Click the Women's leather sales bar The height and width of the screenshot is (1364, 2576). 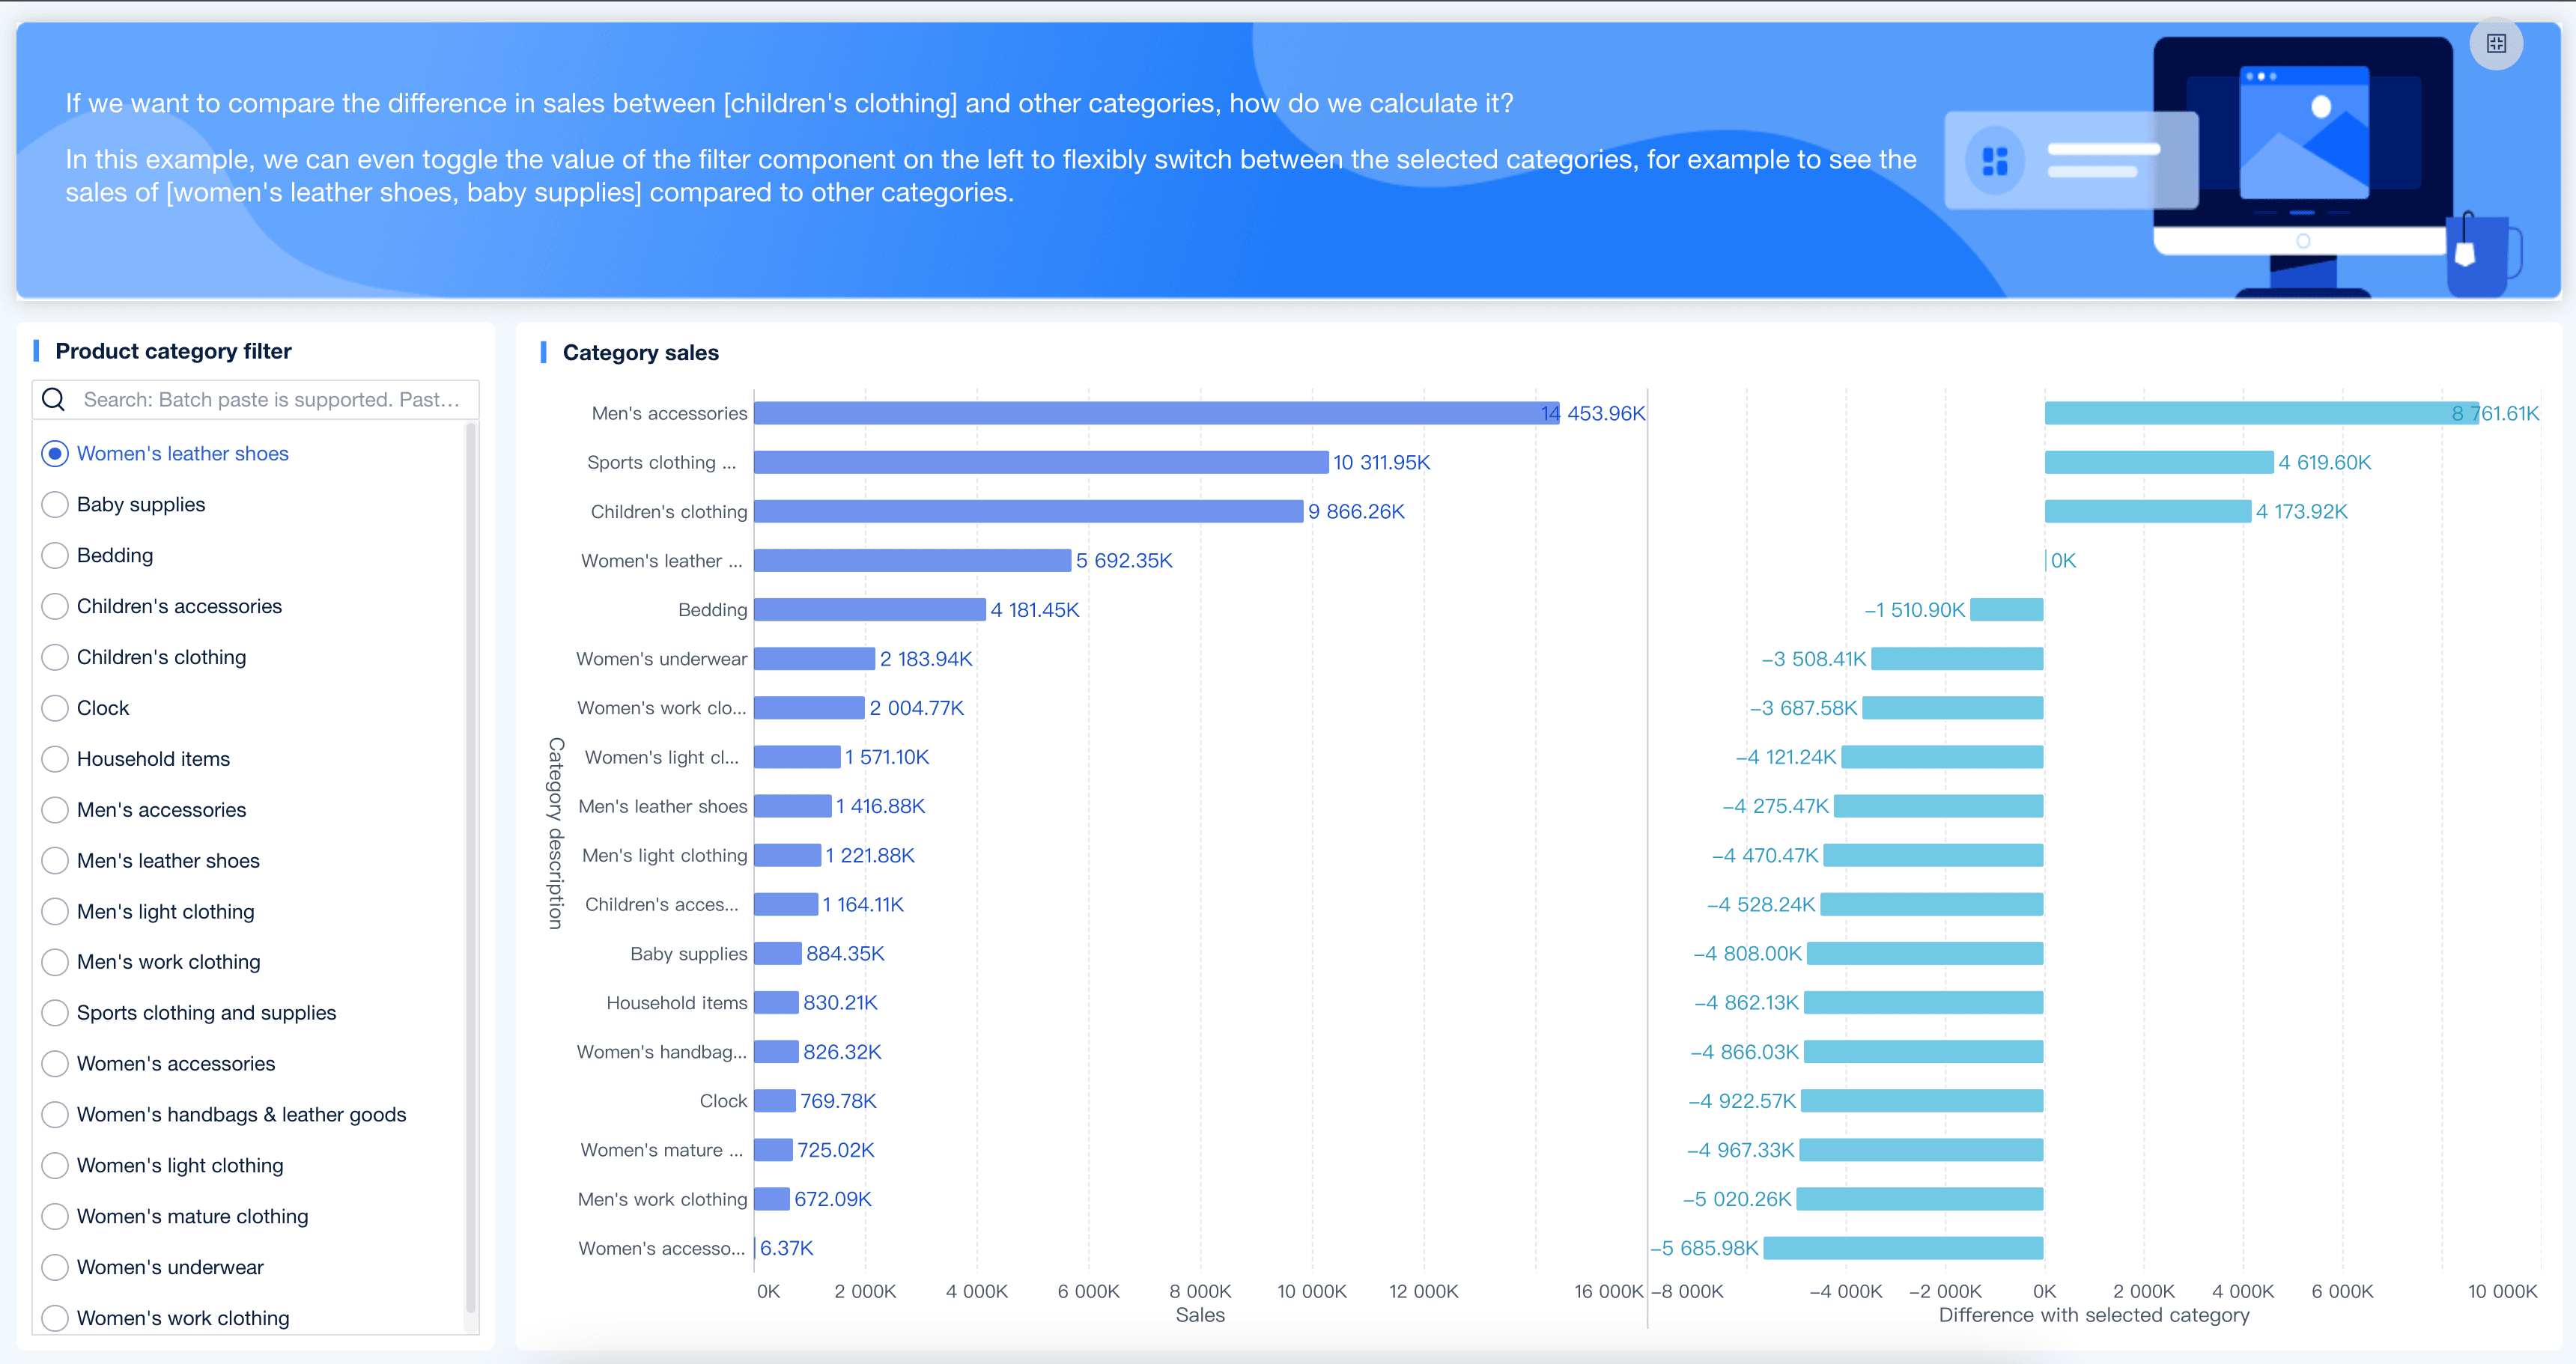(913, 560)
